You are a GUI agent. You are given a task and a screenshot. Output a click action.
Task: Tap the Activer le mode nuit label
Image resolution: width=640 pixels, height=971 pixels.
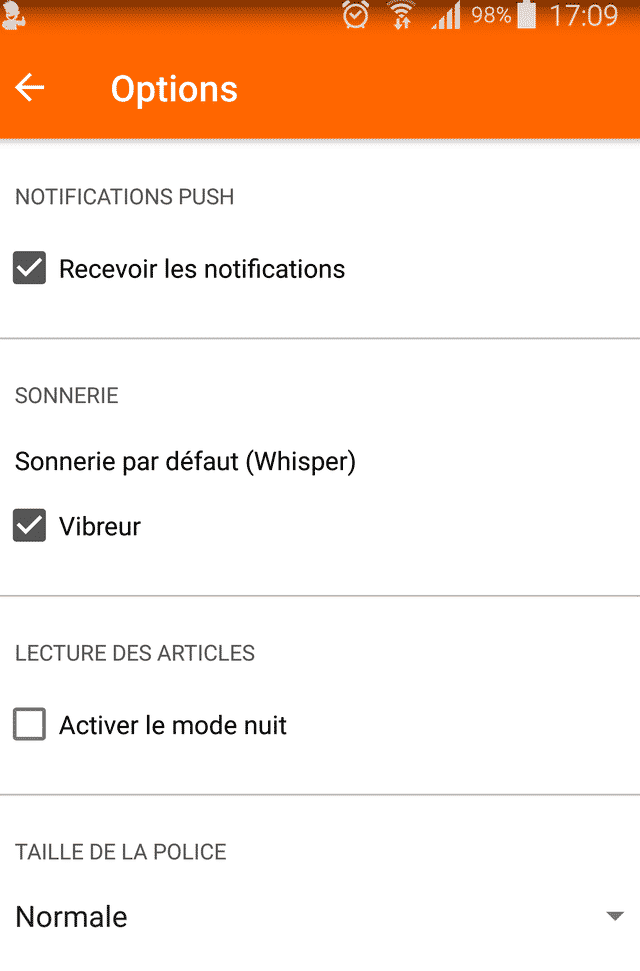point(173,725)
